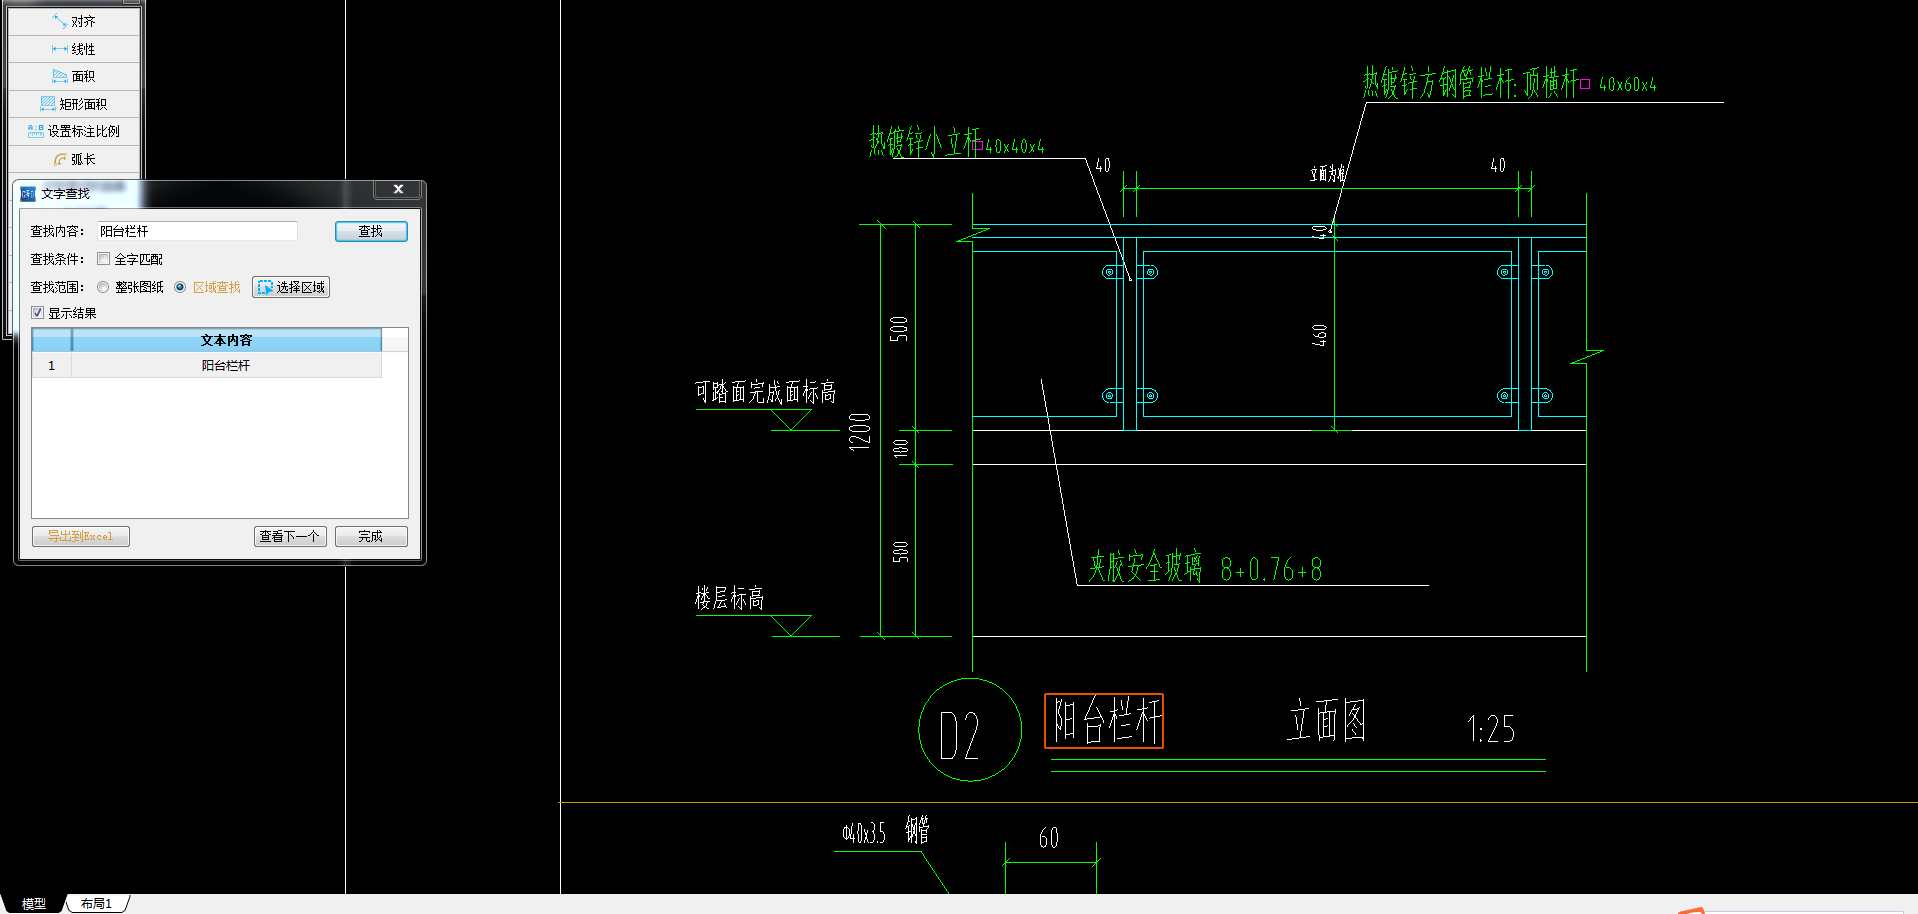
Task: Click the 可踏面完成面标高 label
Action: click(766, 392)
